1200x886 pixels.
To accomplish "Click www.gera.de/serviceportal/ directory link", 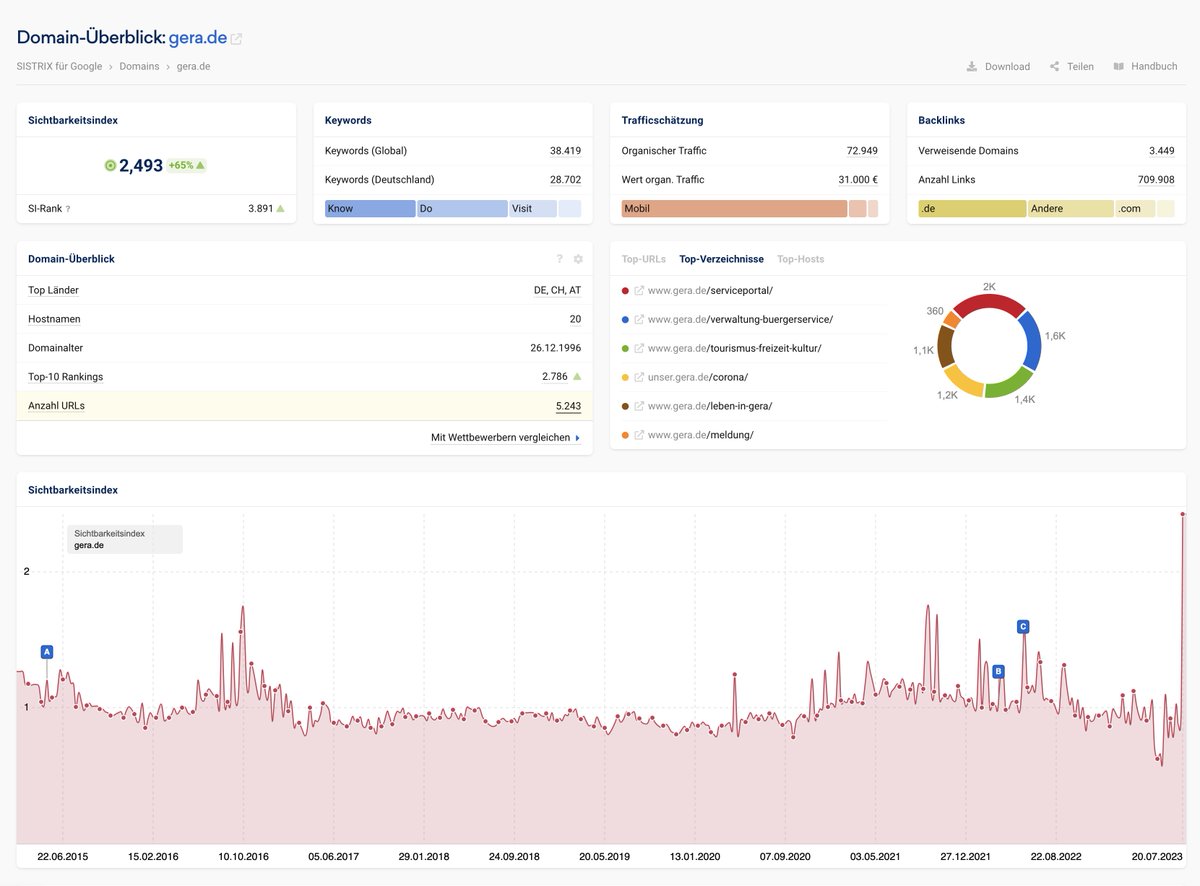I will click(x=710, y=291).
